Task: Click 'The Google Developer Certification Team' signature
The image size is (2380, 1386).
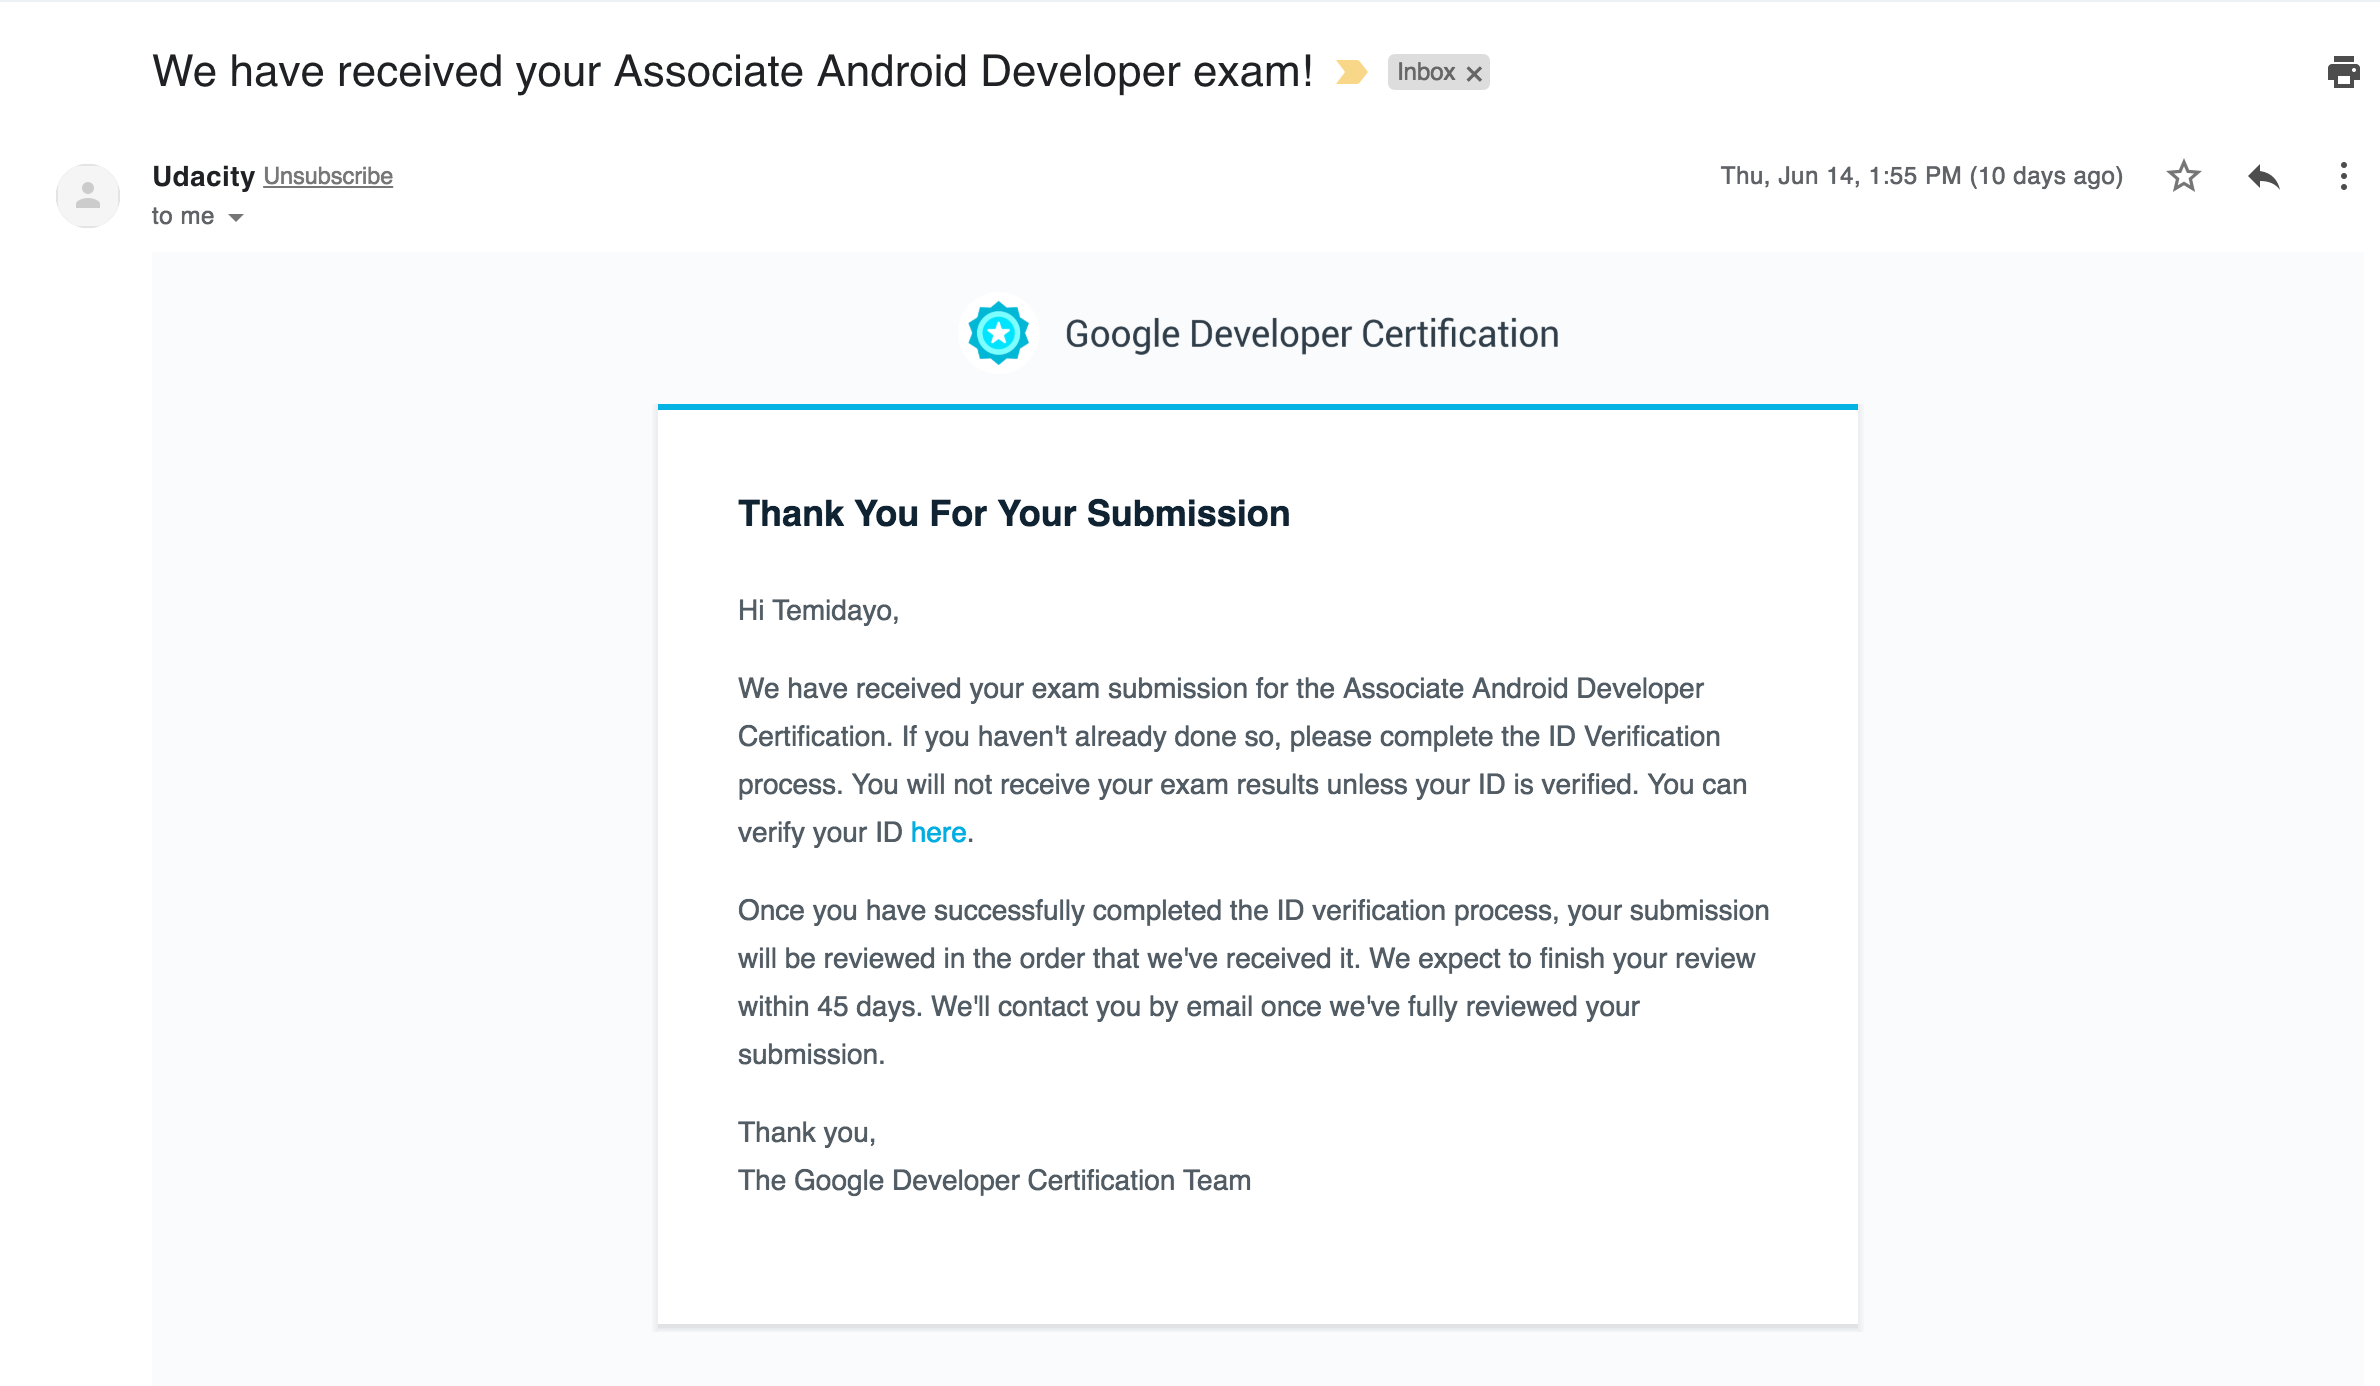Action: pos(994,1180)
